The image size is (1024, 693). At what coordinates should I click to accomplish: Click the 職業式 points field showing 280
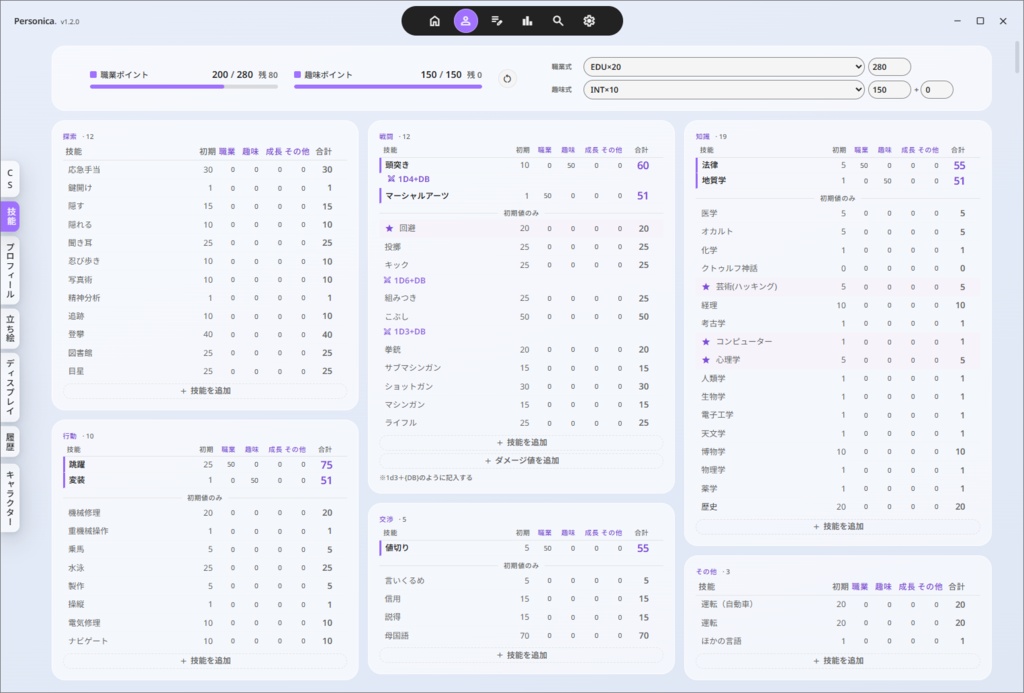(x=889, y=67)
